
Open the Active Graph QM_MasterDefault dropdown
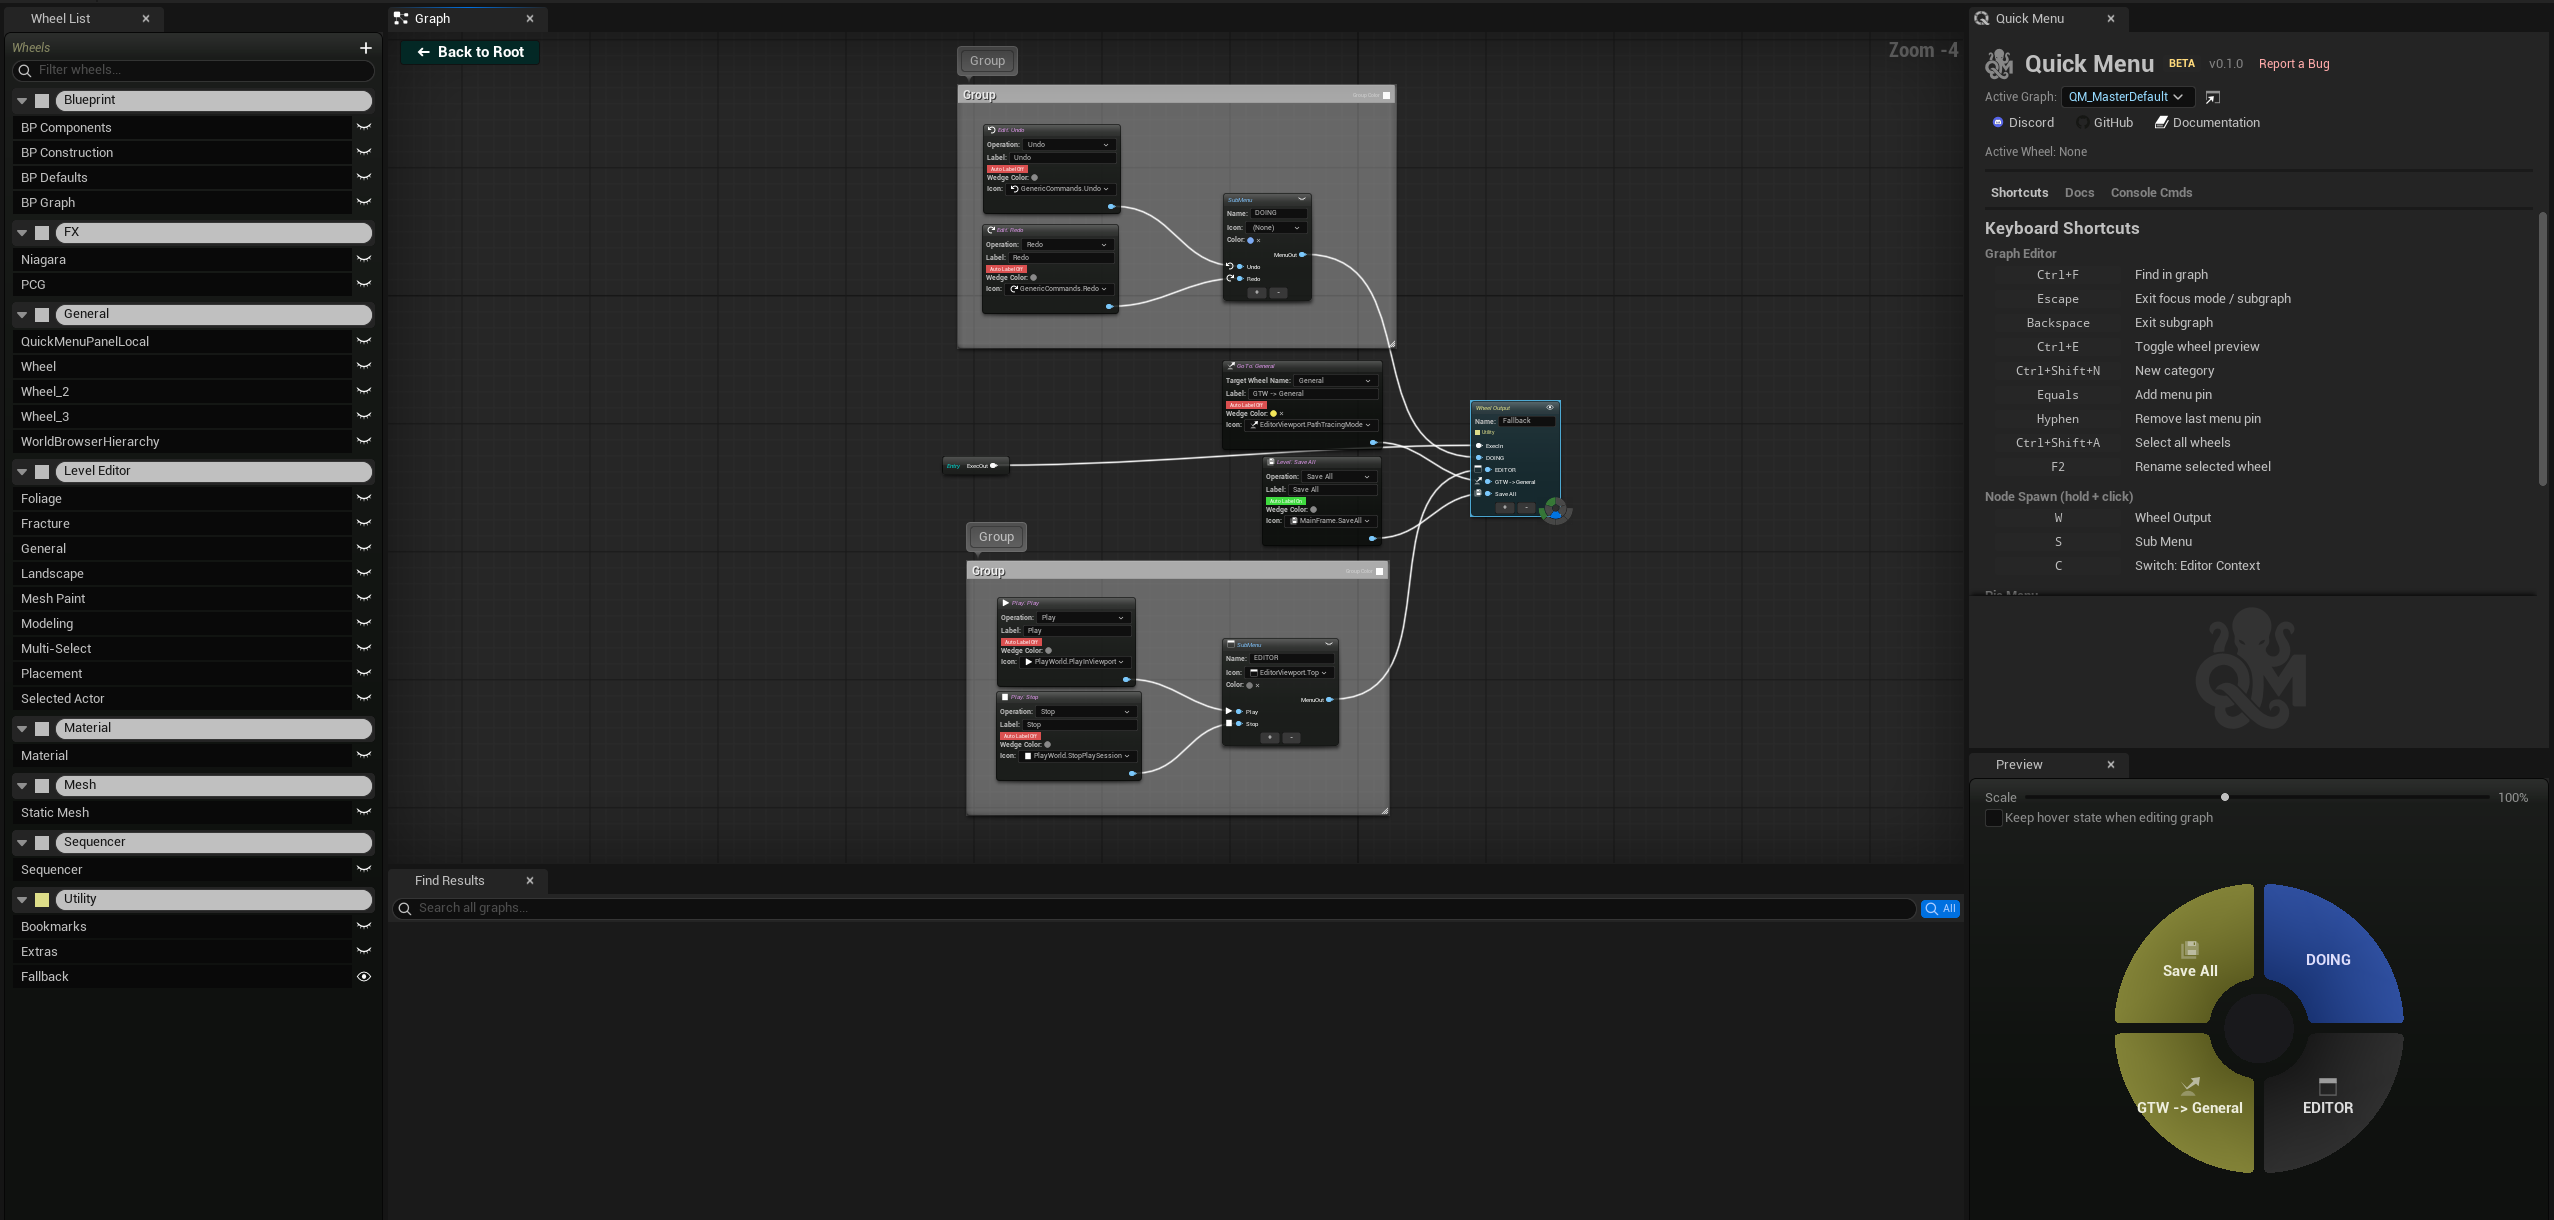pyautogui.click(x=2126, y=97)
